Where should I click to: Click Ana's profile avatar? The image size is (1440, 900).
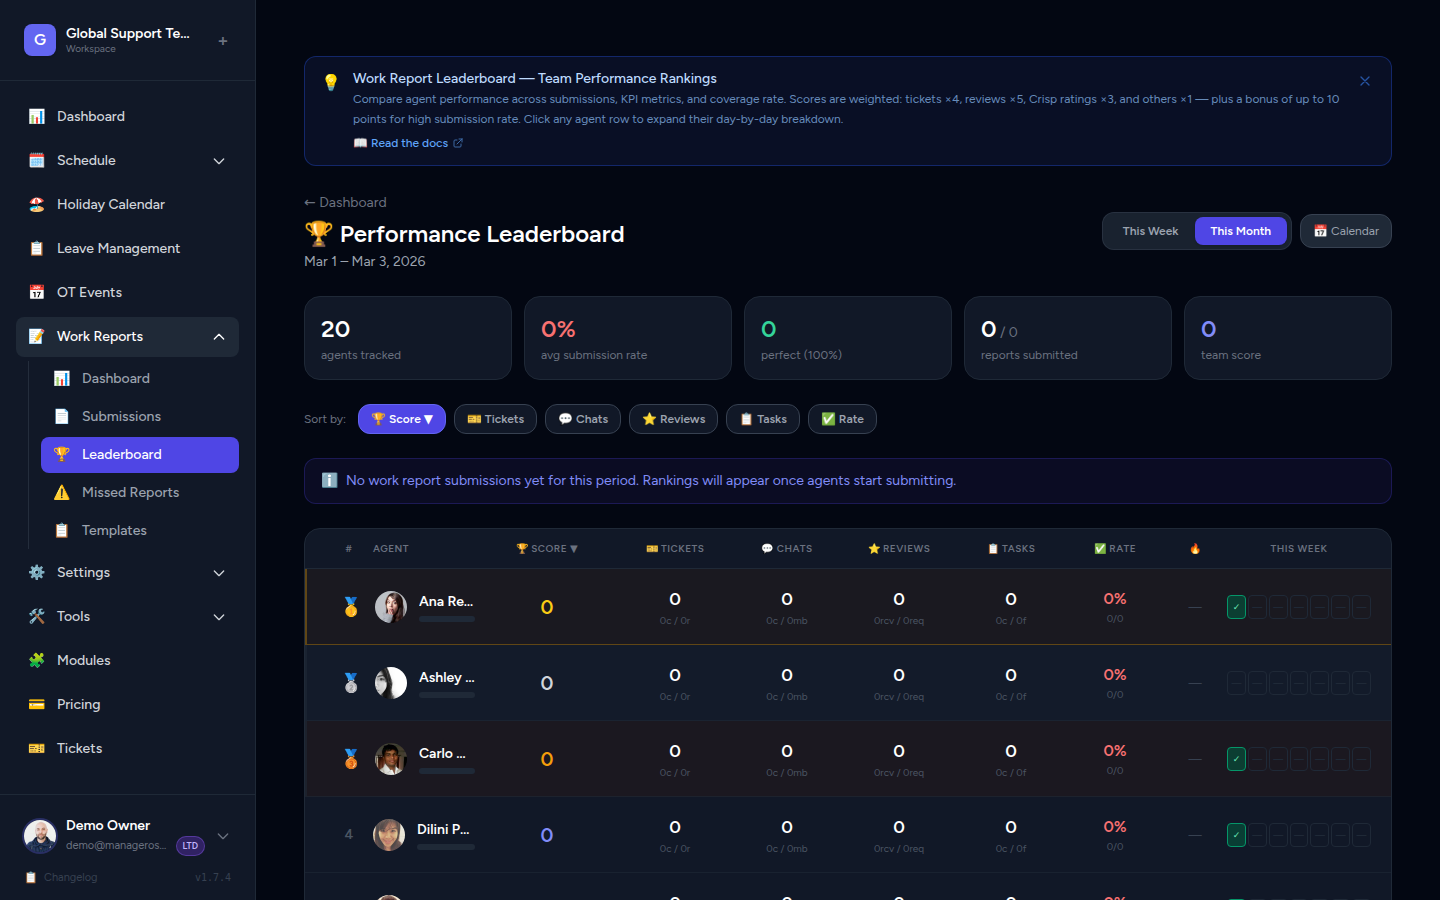[391, 606]
